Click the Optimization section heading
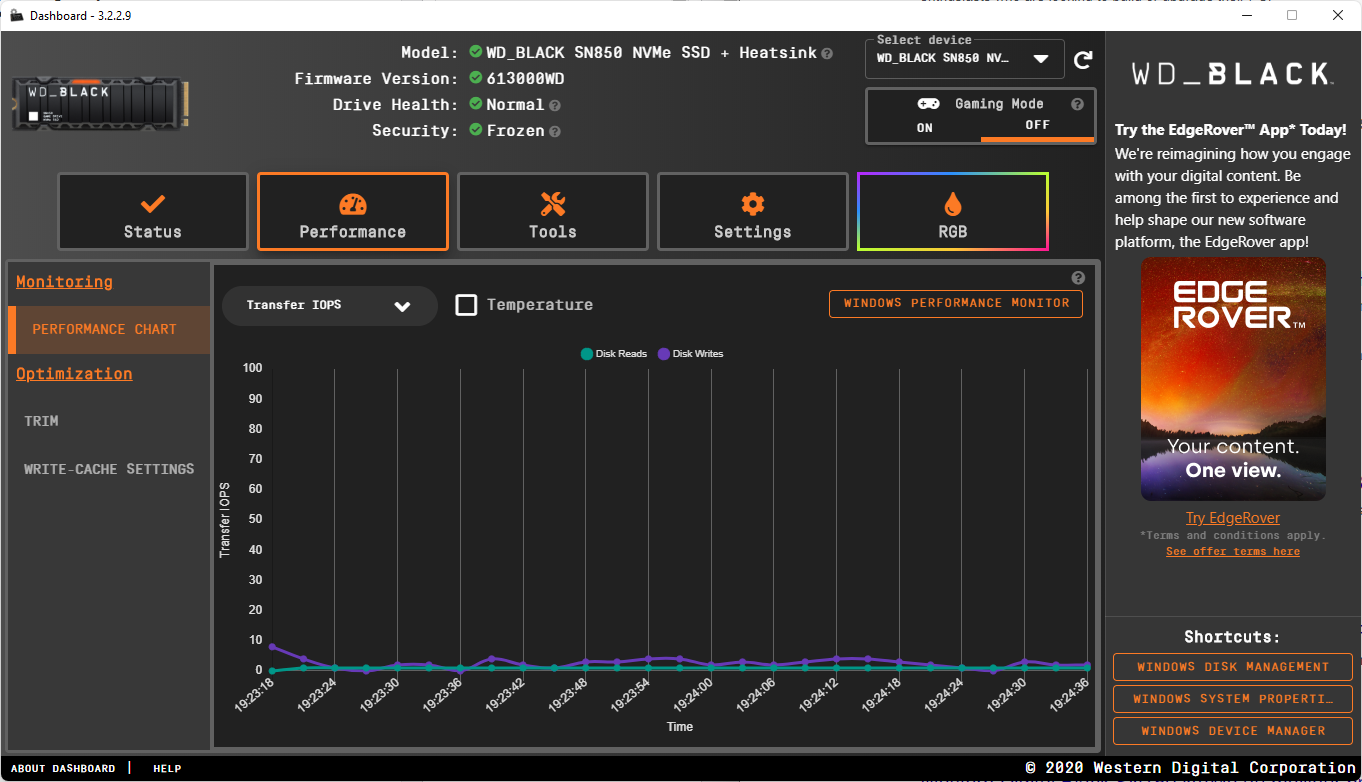 [74, 374]
